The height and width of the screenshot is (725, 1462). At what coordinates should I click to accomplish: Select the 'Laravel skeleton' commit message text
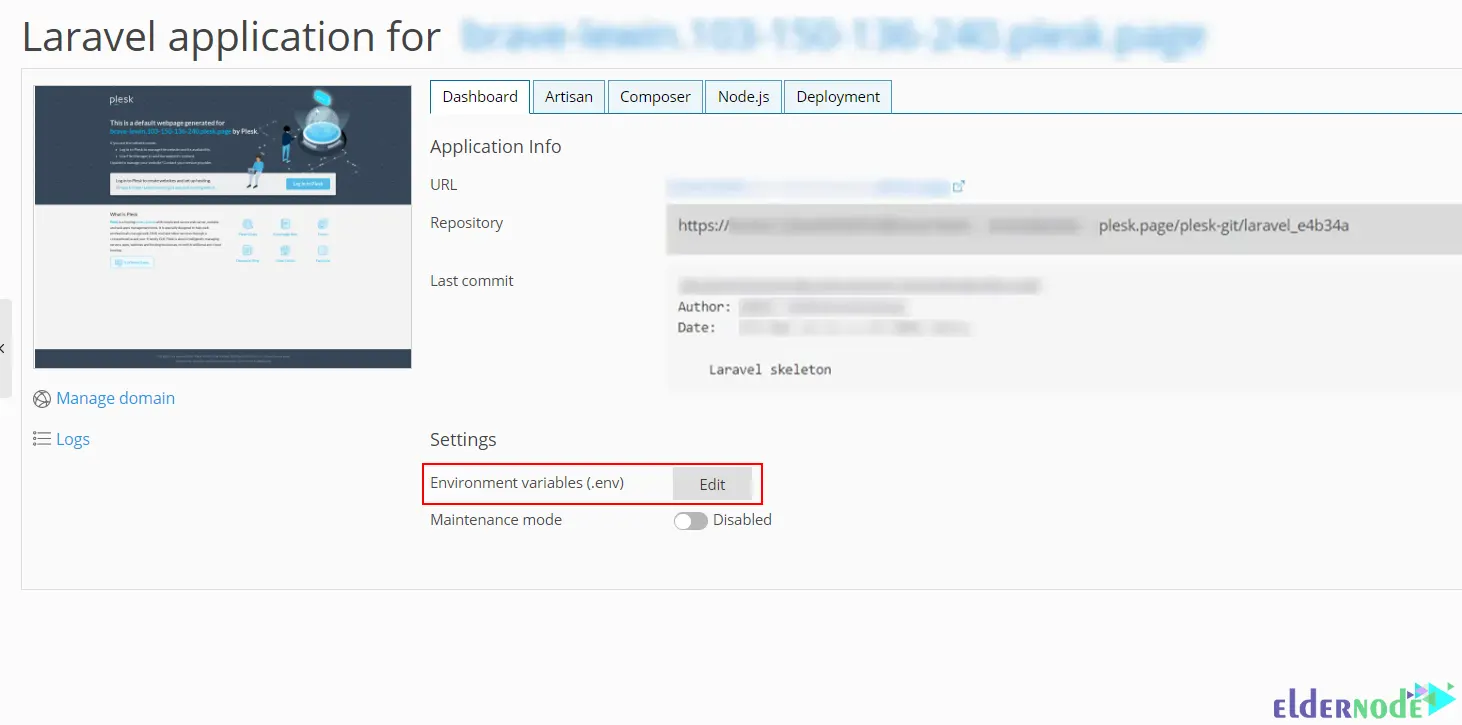pyautogui.click(x=770, y=369)
